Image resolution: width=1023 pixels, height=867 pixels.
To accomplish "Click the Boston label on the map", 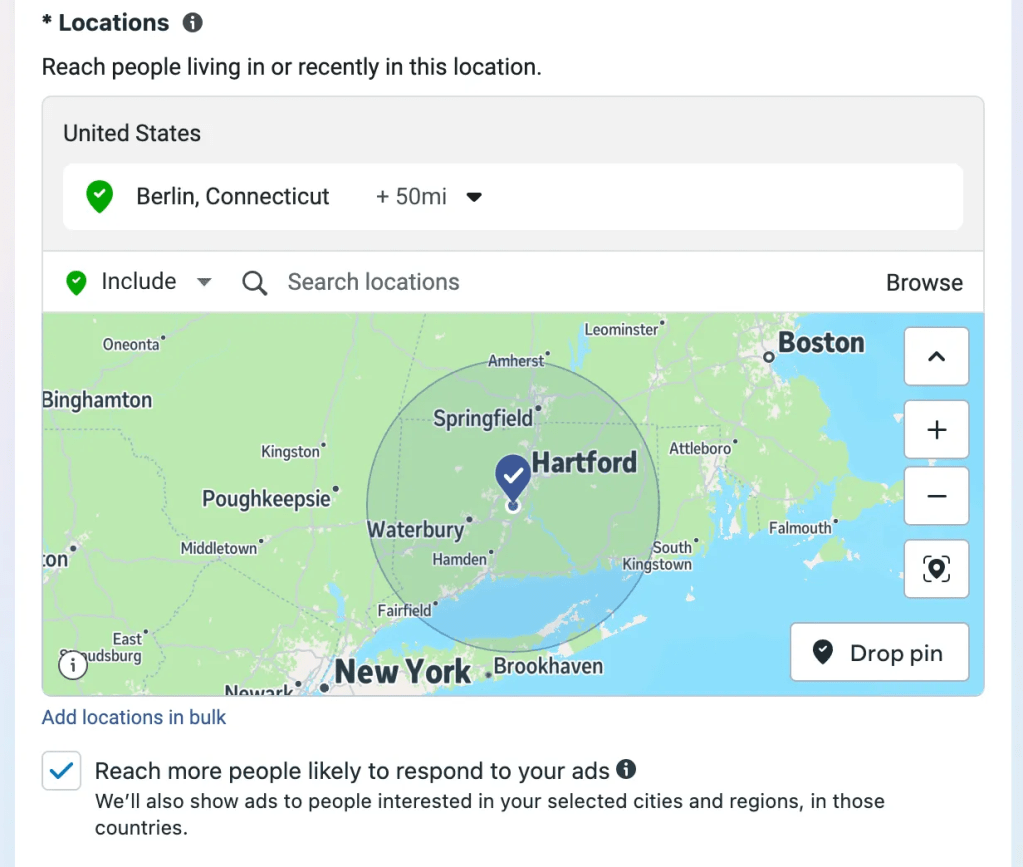I will click(x=820, y=343).
